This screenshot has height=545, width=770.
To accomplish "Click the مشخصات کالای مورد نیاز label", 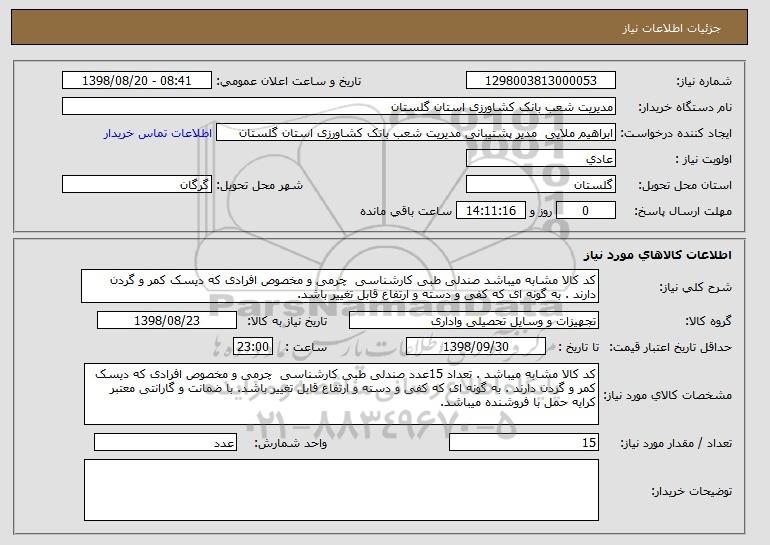I will click(x=667, y=395).
